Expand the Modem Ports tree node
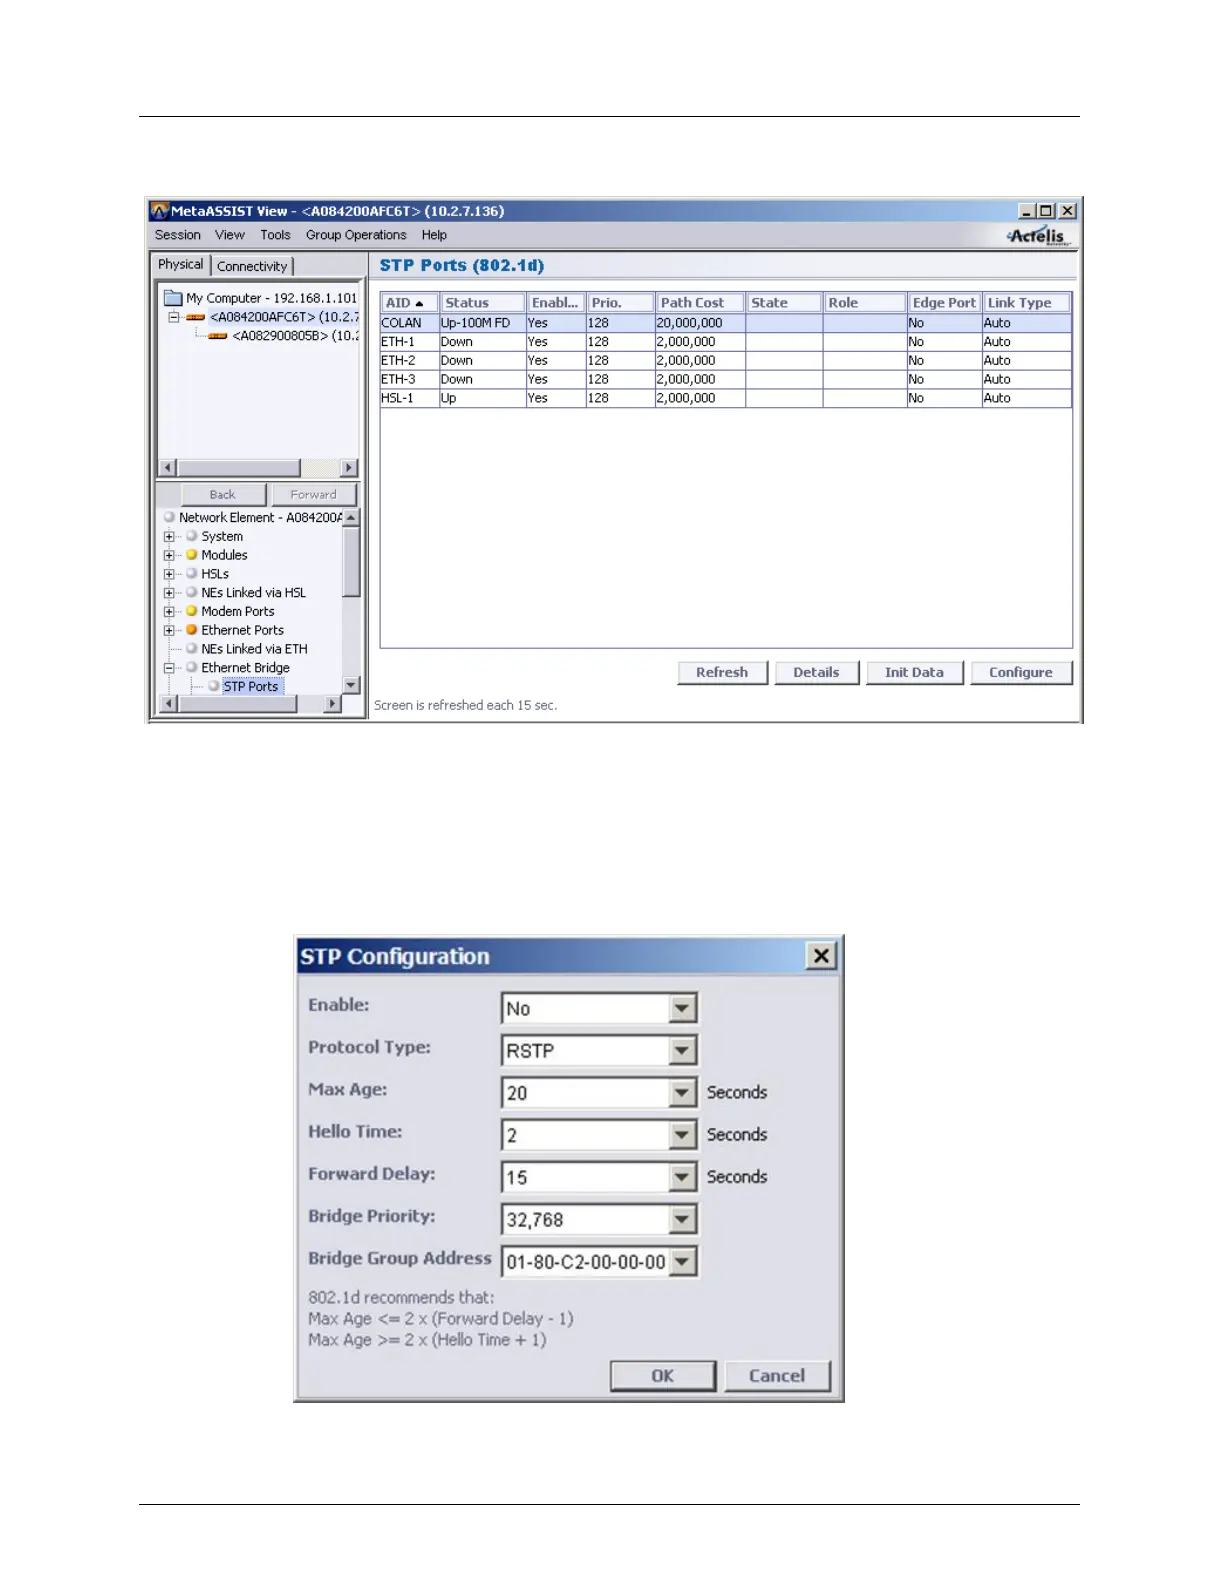Screen dimensions: 1224x1584 170,611
